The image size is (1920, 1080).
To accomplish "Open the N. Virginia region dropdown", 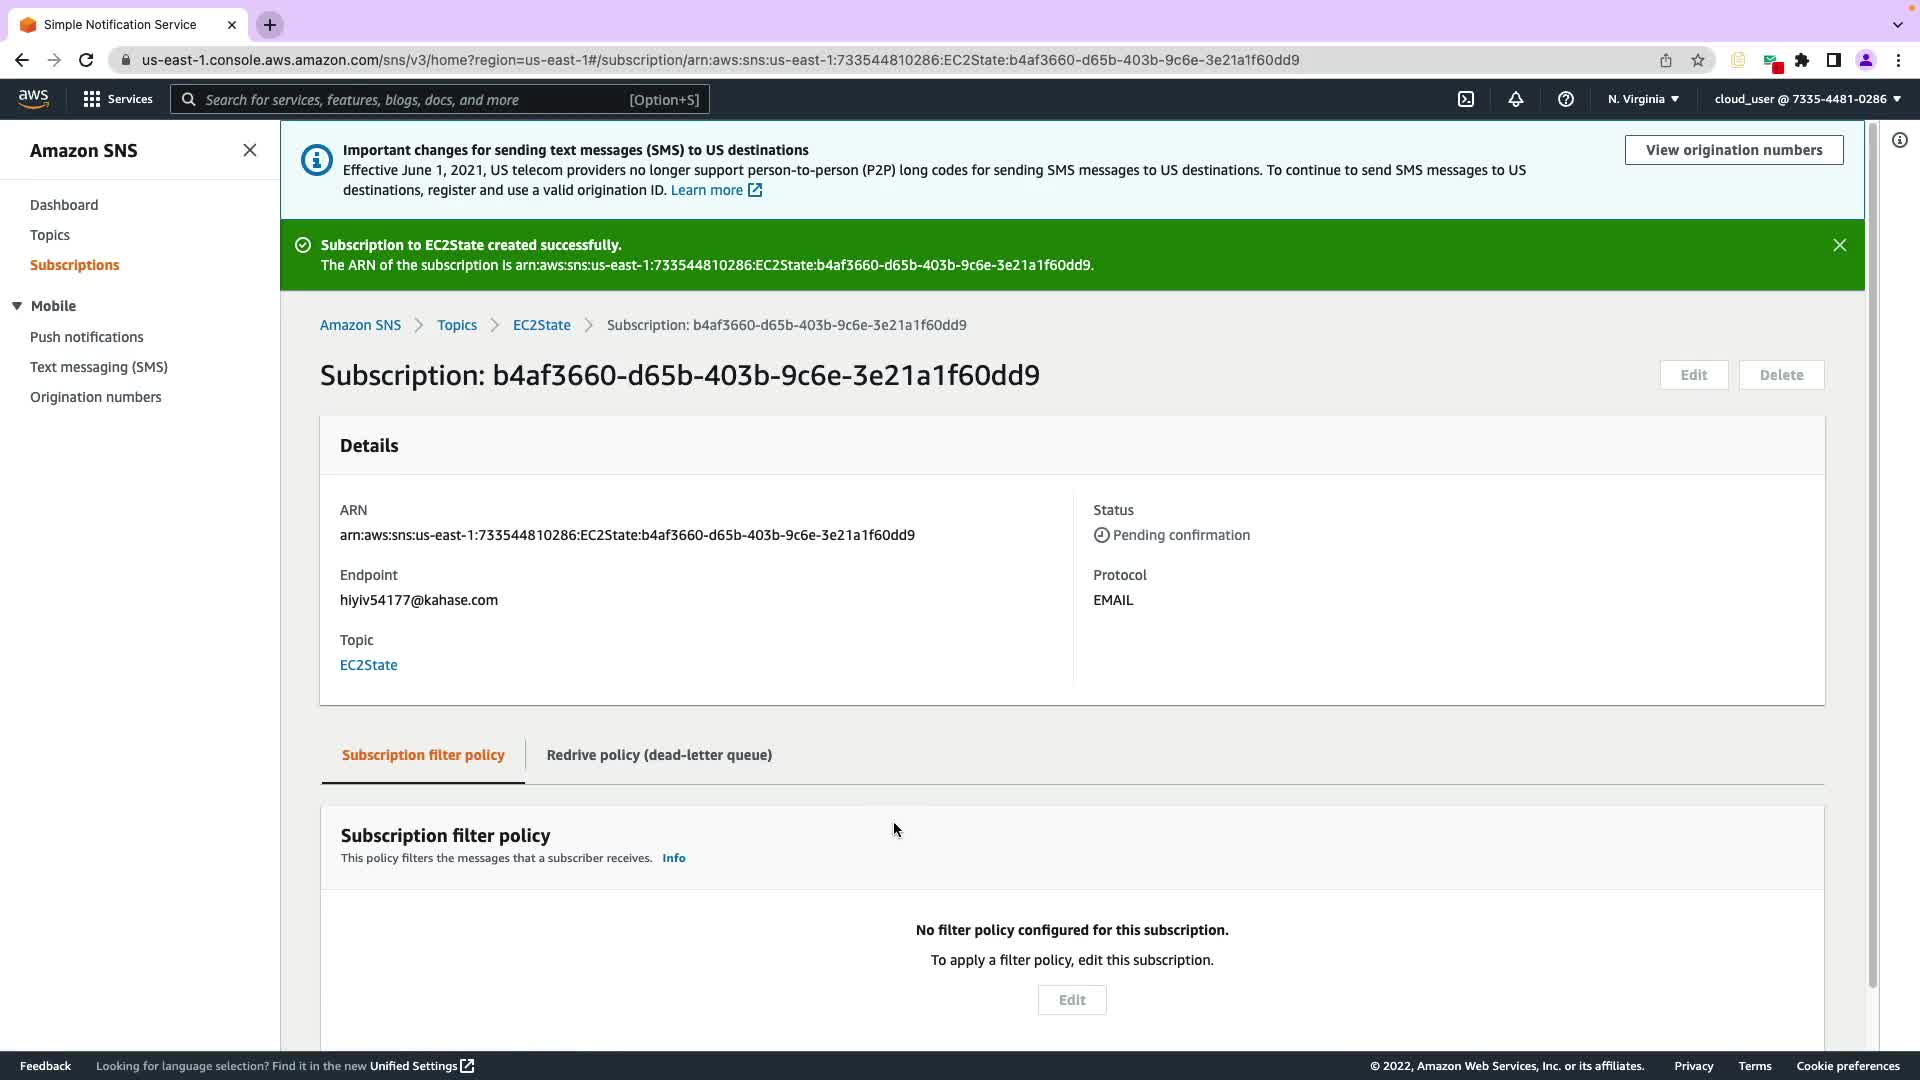I will click(1643, 99).
